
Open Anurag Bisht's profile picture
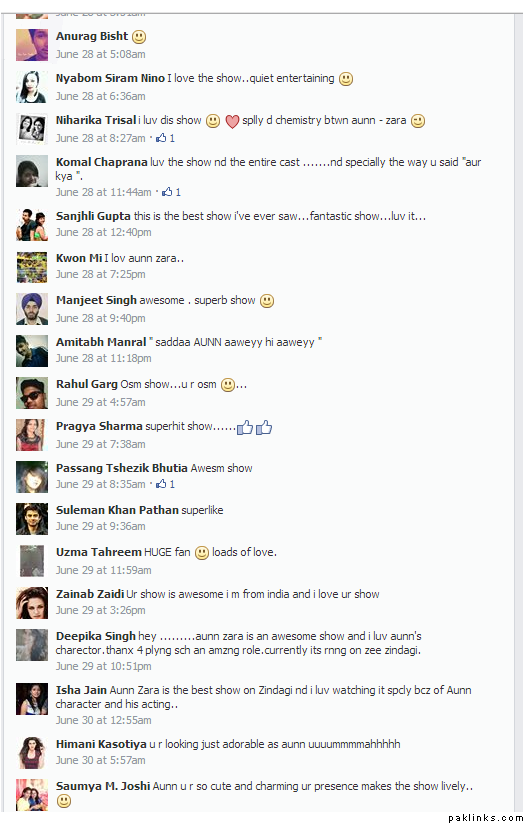coord(32,45)
